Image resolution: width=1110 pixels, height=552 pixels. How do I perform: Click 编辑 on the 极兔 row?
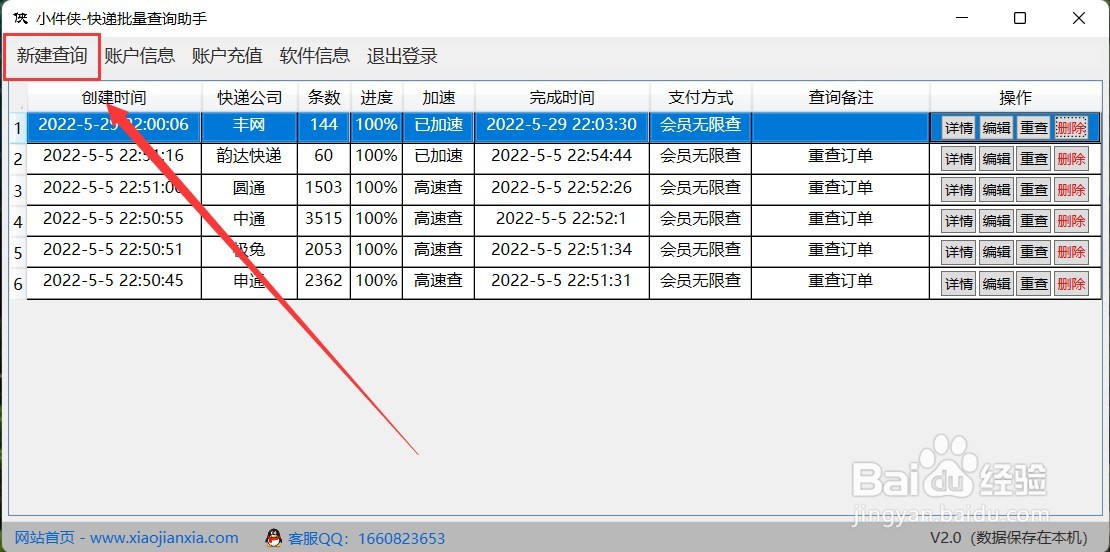point(996,252)
